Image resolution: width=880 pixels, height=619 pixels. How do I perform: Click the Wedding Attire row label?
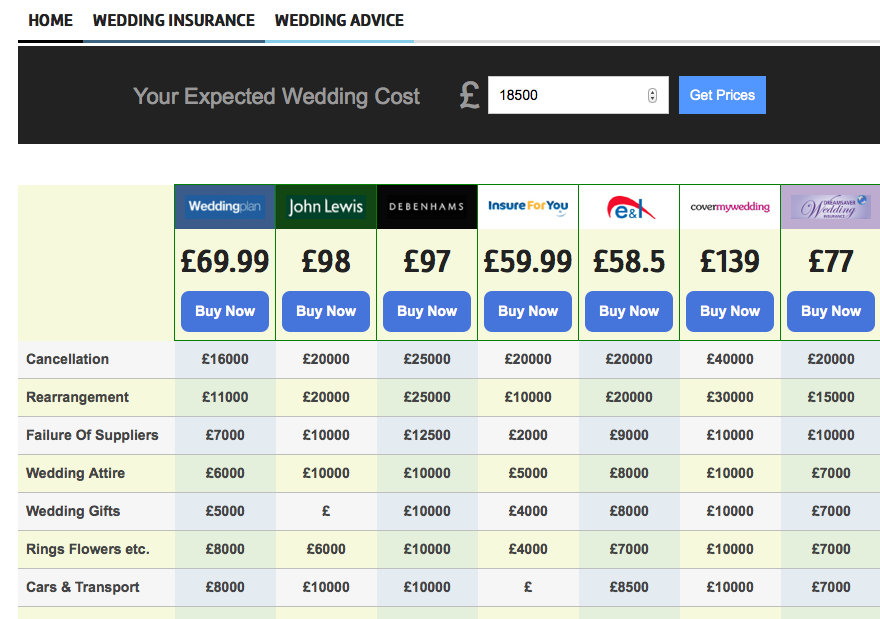coord(75,473)
